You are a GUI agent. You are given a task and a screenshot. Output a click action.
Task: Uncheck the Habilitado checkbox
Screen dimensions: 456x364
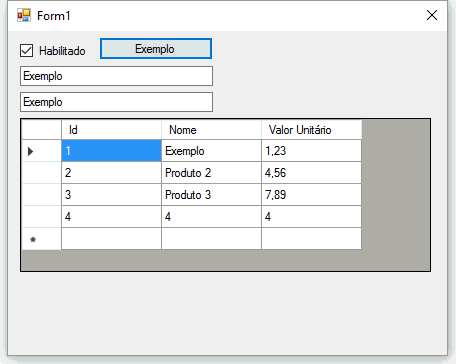pyautogui.click(x=26, y=51)
